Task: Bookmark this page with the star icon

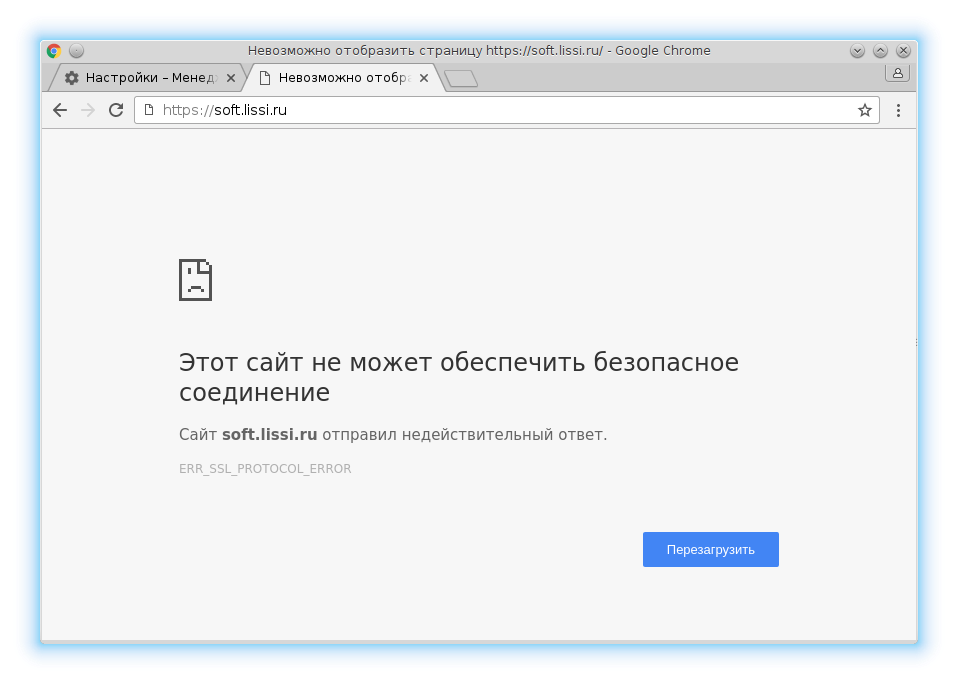Action: [865, 110]
